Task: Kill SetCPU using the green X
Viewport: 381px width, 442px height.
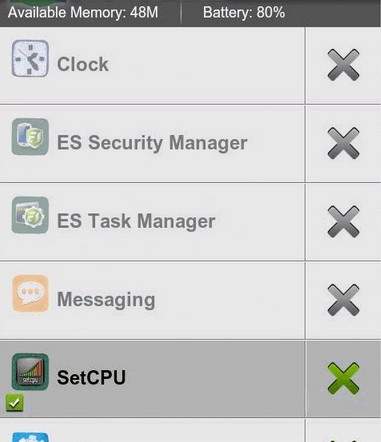Action: point(343,379)
